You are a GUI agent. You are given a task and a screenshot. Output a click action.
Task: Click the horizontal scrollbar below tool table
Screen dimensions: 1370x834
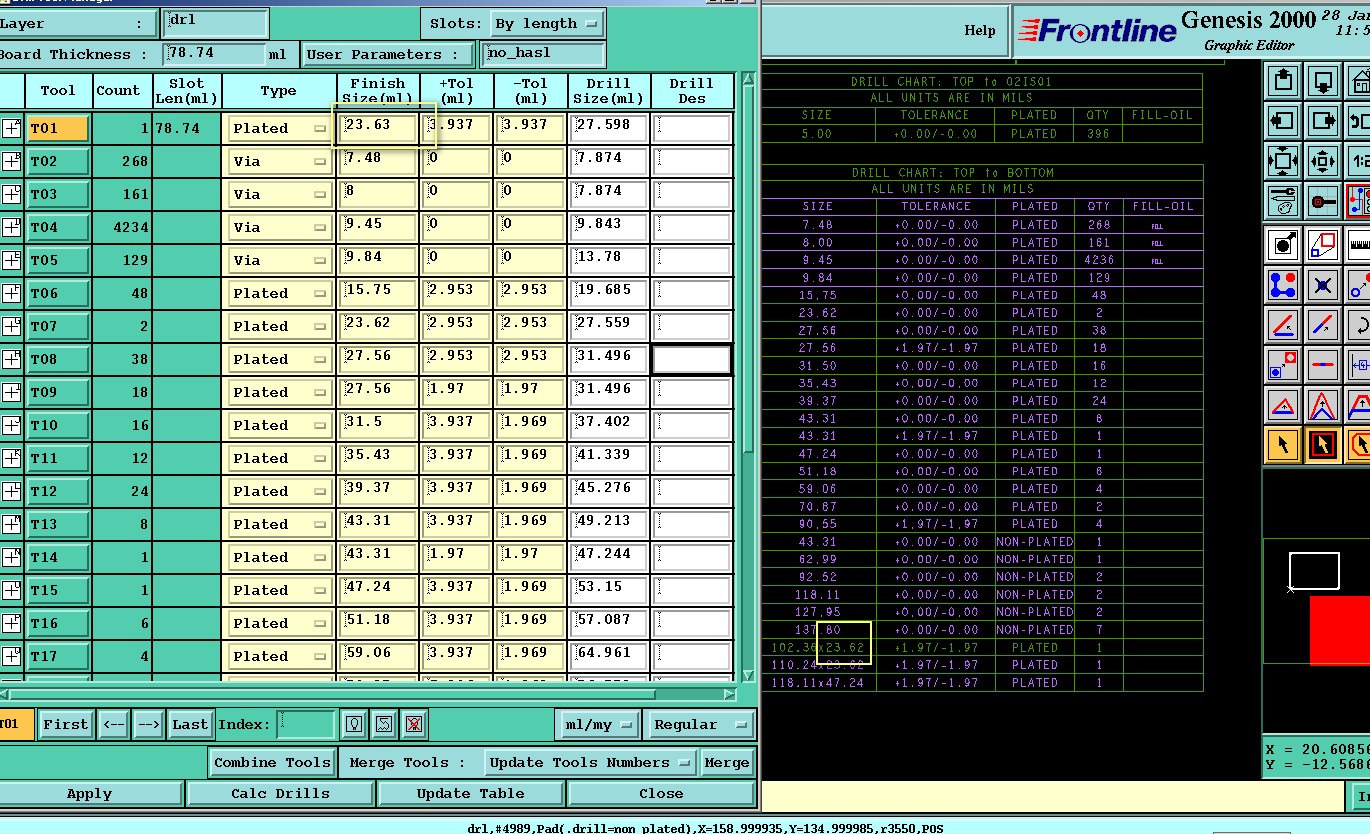pyautogui.click(x=370, y=693)
